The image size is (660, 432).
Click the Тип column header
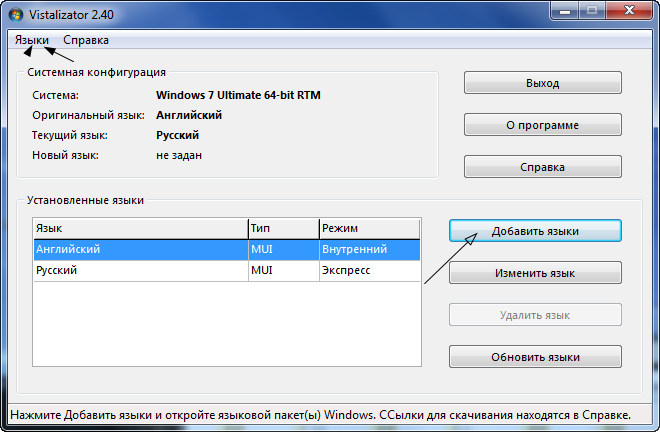283,229
